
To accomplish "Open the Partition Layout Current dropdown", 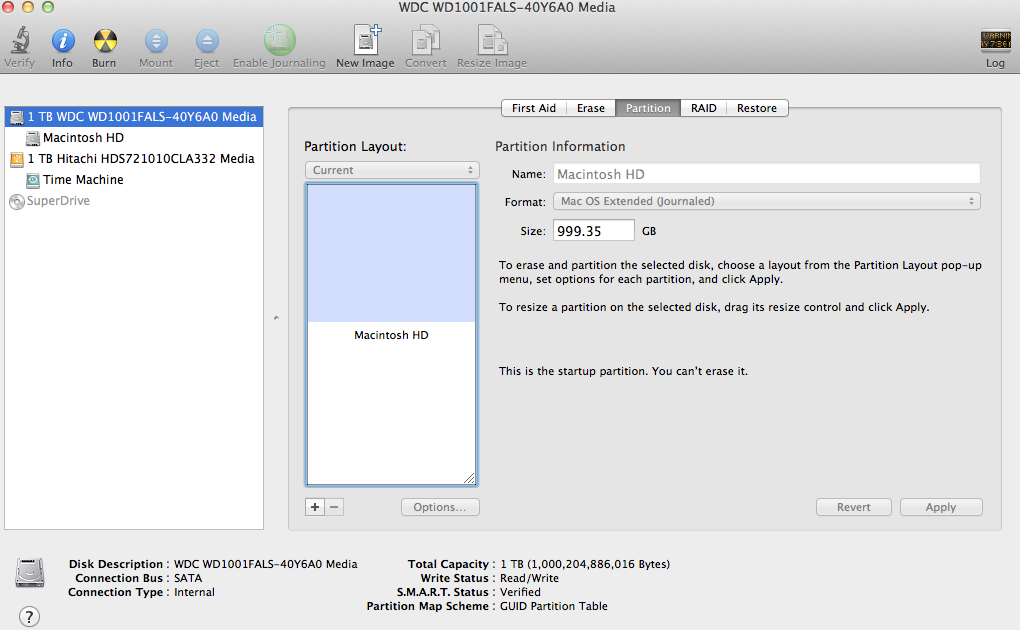I will coord(392,170).
